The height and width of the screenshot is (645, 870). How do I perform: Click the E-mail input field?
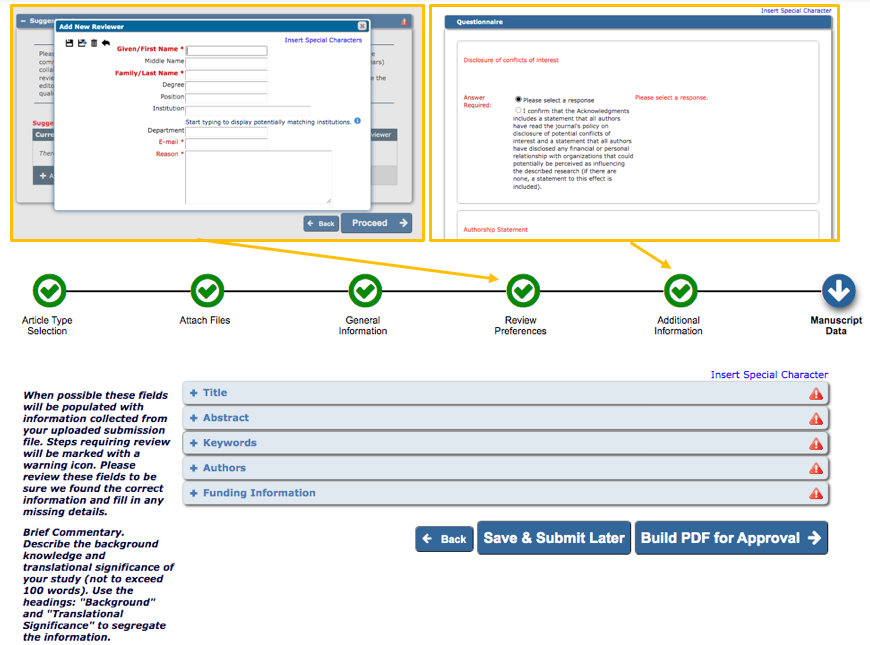(x=226, y=144)
